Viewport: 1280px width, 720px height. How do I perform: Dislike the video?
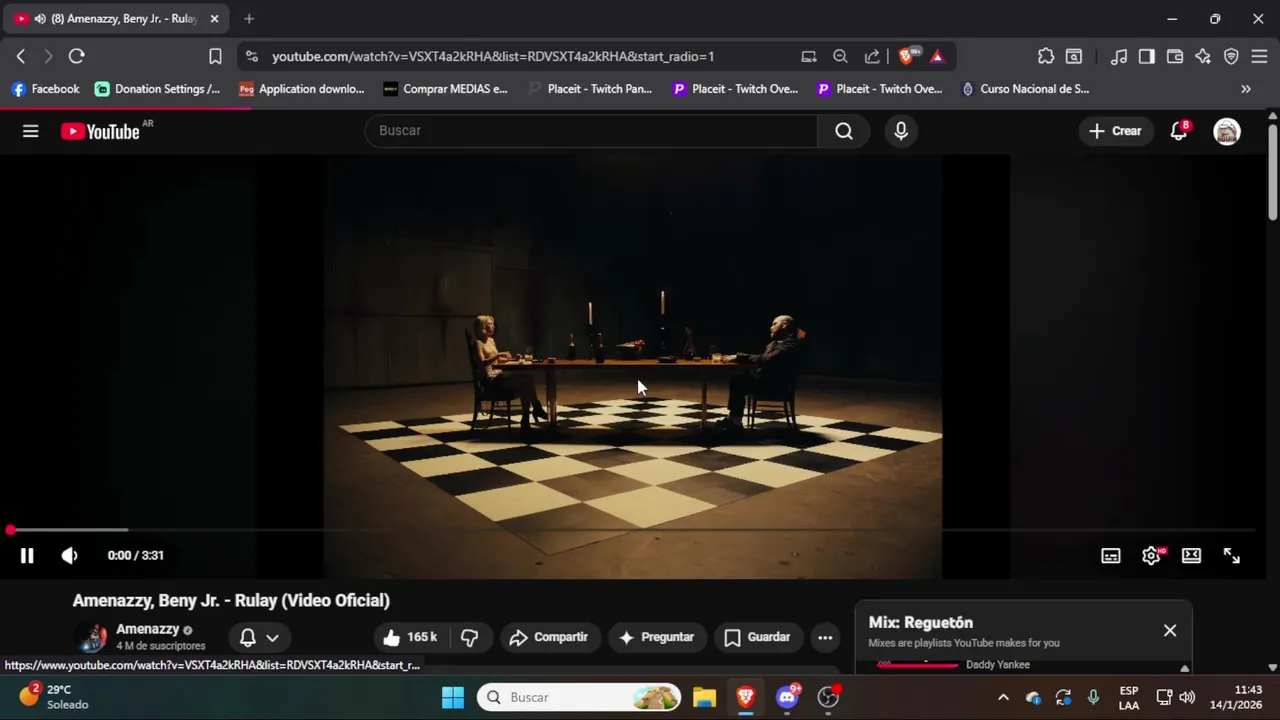[x=470, y=637]
